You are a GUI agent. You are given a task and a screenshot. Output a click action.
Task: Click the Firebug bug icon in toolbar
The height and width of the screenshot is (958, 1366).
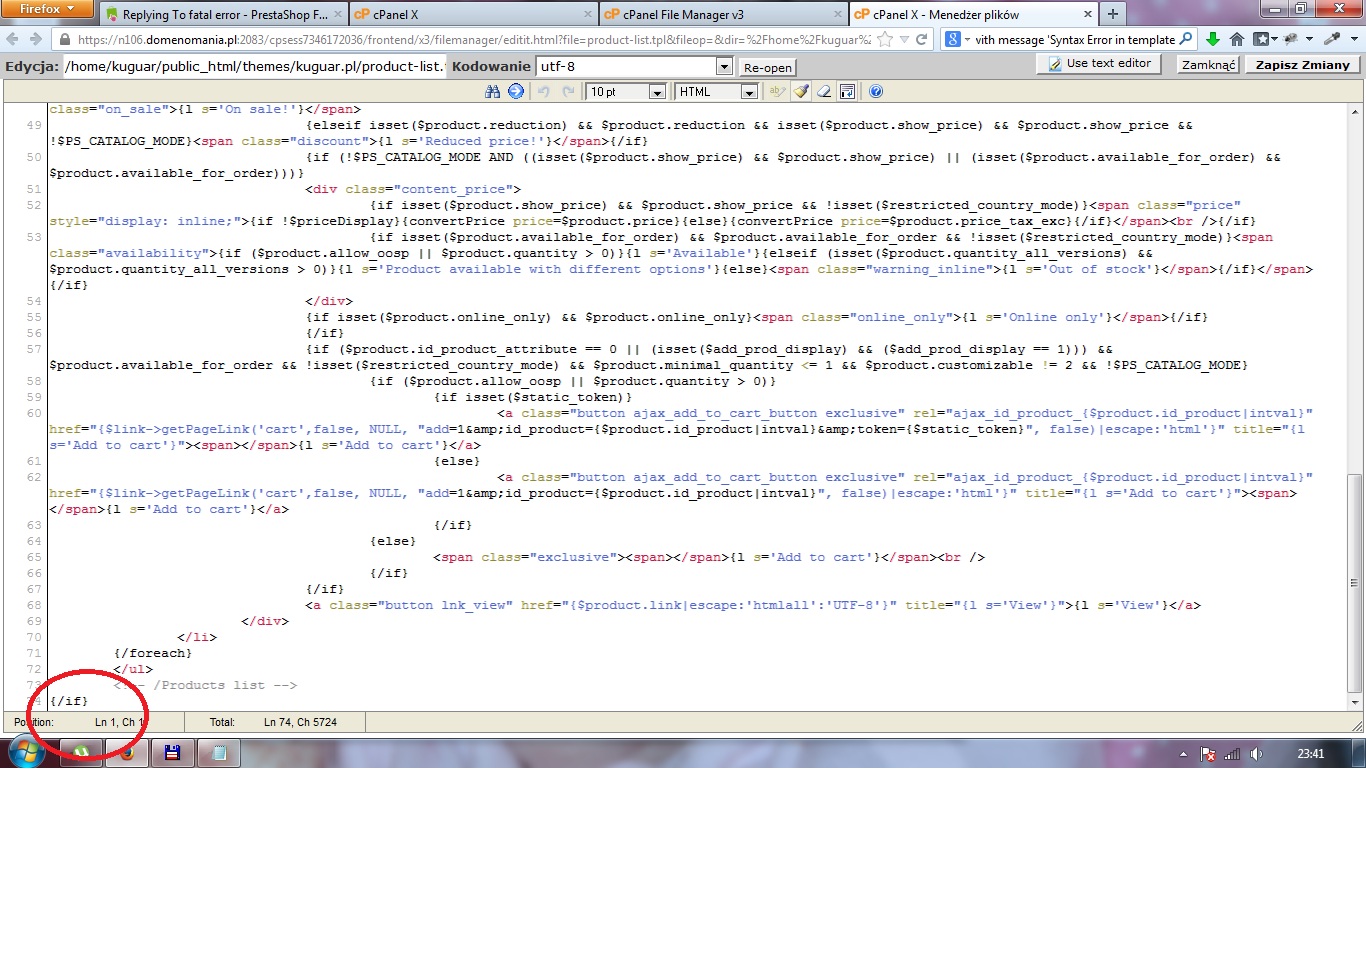point(1291,39)
